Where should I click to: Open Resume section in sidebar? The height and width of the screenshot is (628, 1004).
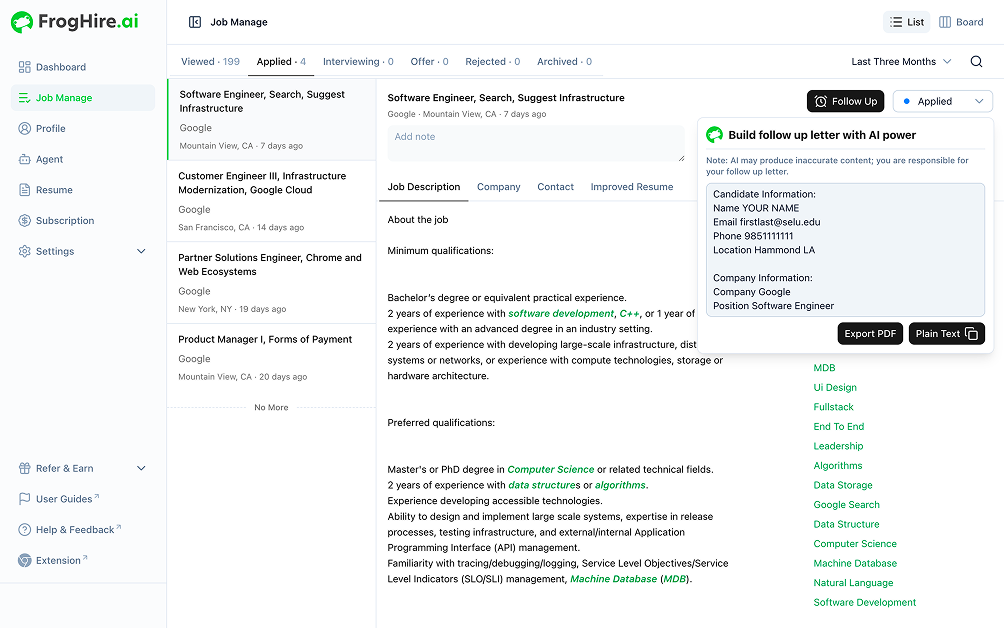[x=54, y=190]
